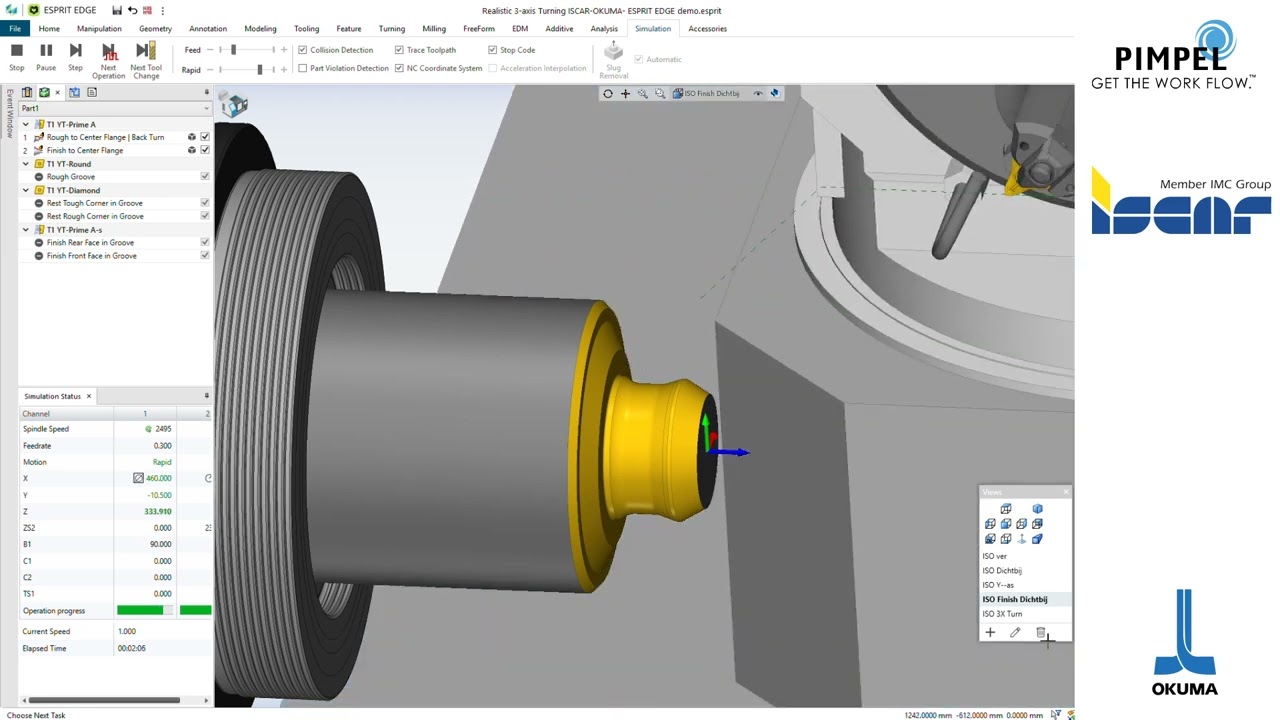The width and height of the screenshot is (1280, 720).
Task: Pause the simulation
Action: pos(46,56)
